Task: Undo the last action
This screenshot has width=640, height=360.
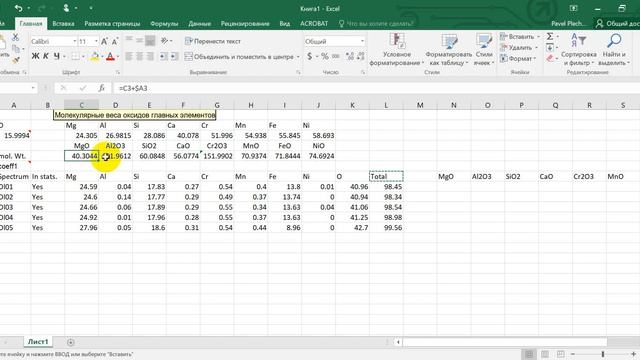Action: coord(18,8)
